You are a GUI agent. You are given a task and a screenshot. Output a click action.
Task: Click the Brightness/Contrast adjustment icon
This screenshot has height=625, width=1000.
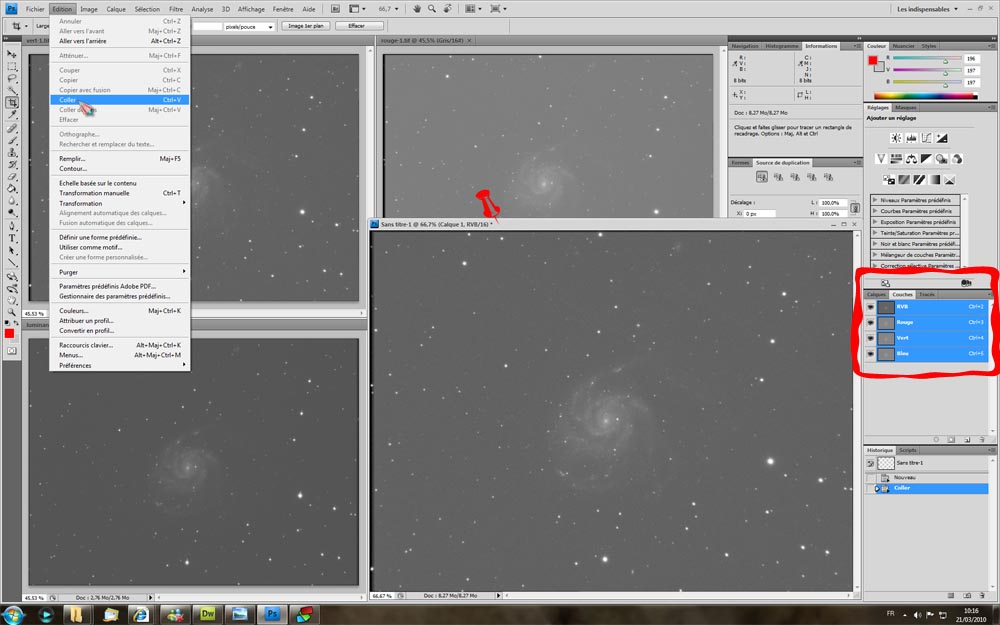tap(896, 138)
